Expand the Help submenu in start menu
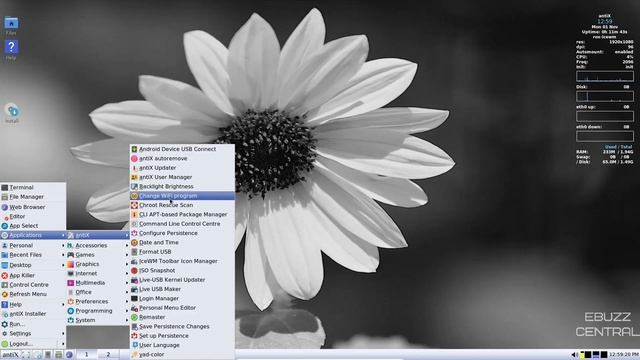 [x=33, y=304]
